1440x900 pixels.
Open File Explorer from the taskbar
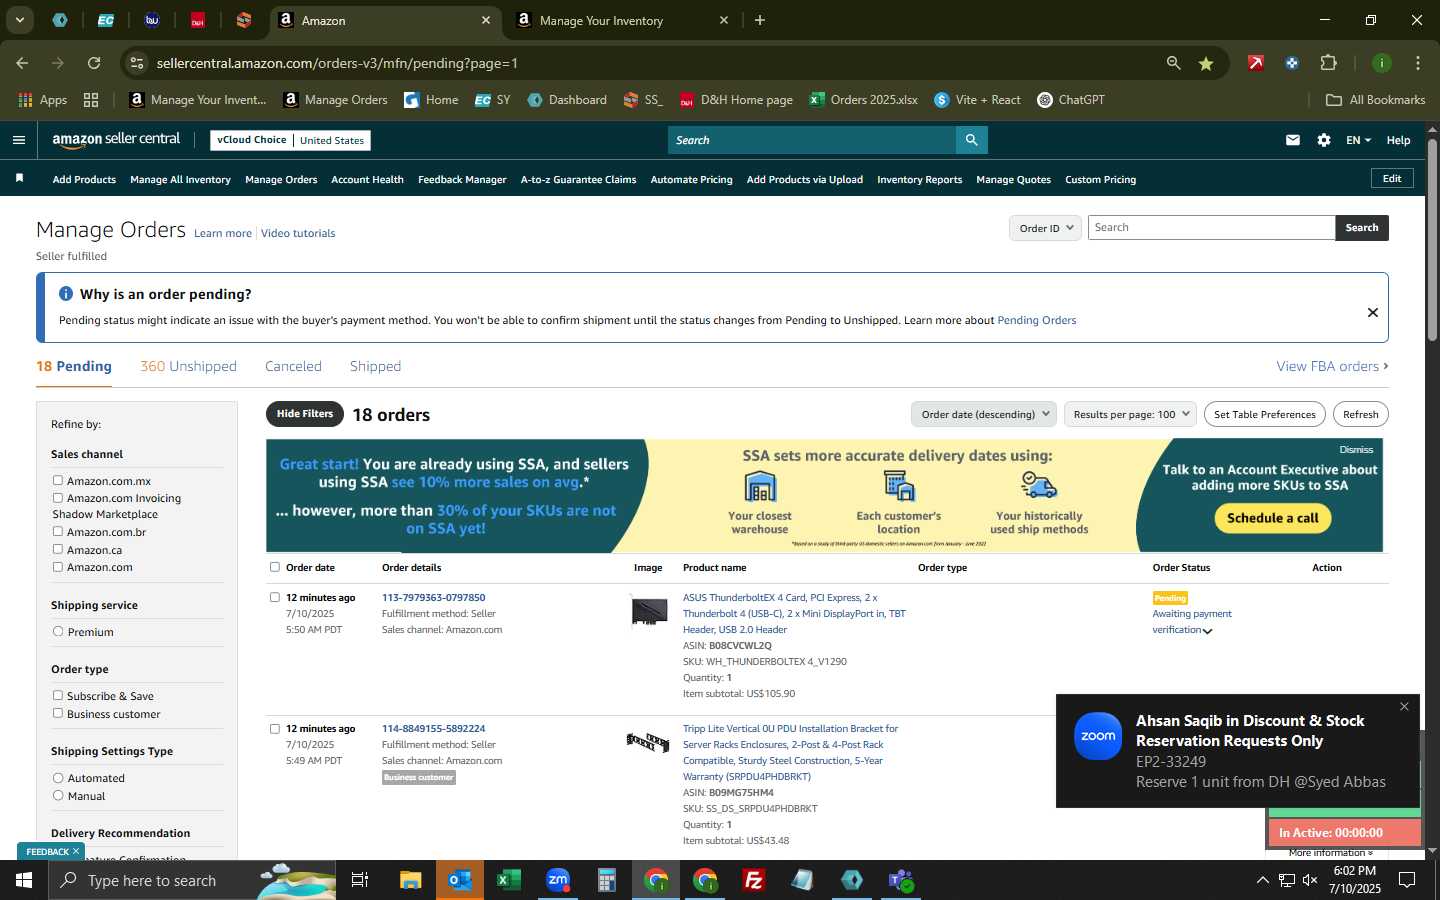coord(411,880)
